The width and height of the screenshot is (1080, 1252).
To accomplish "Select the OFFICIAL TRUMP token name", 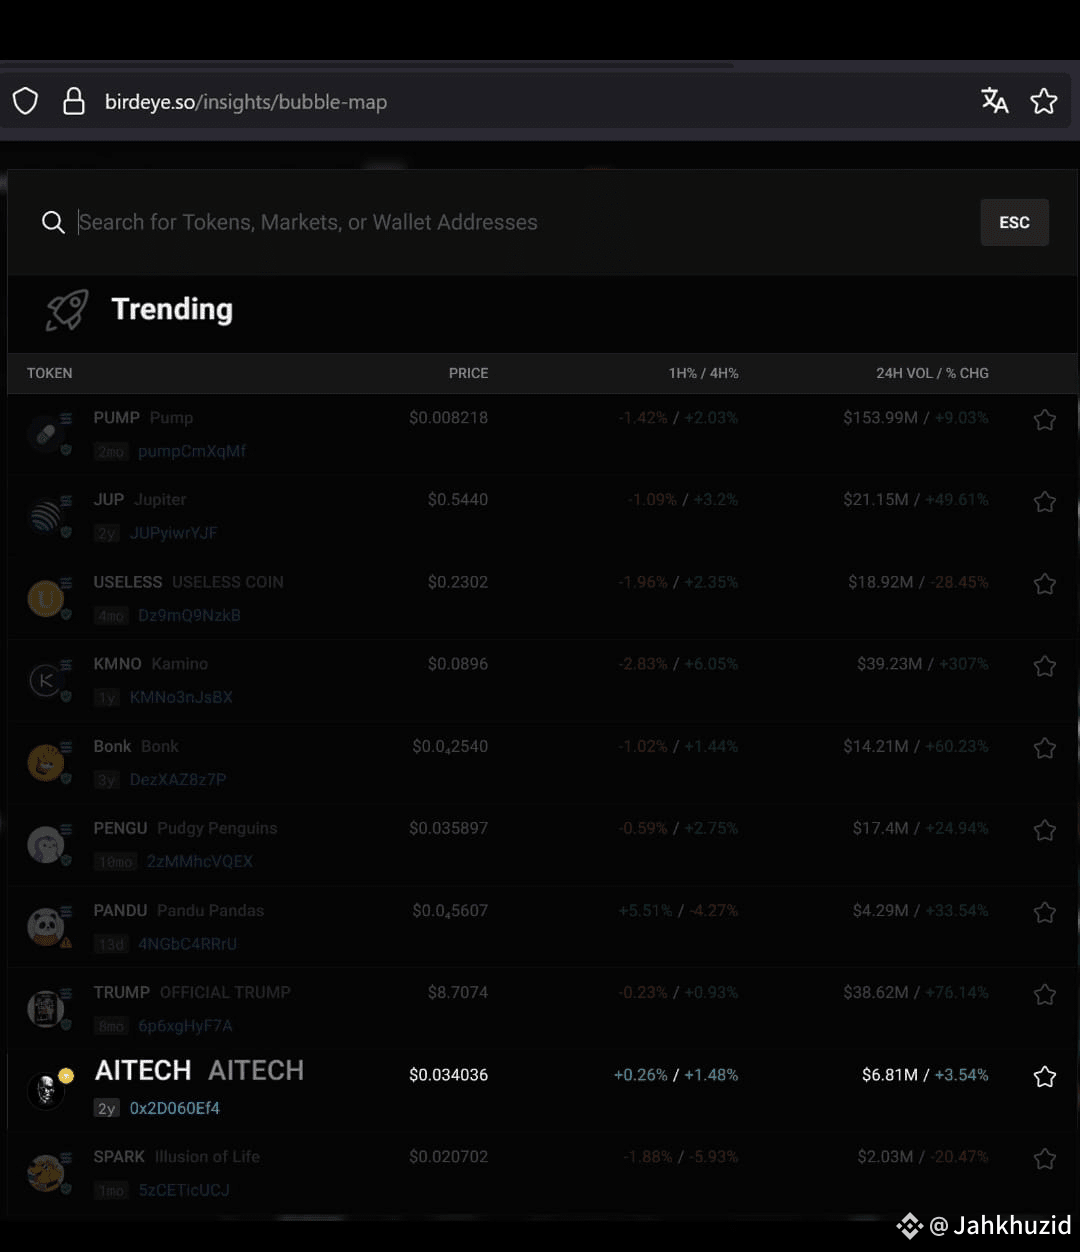I will tap(225, 992).
